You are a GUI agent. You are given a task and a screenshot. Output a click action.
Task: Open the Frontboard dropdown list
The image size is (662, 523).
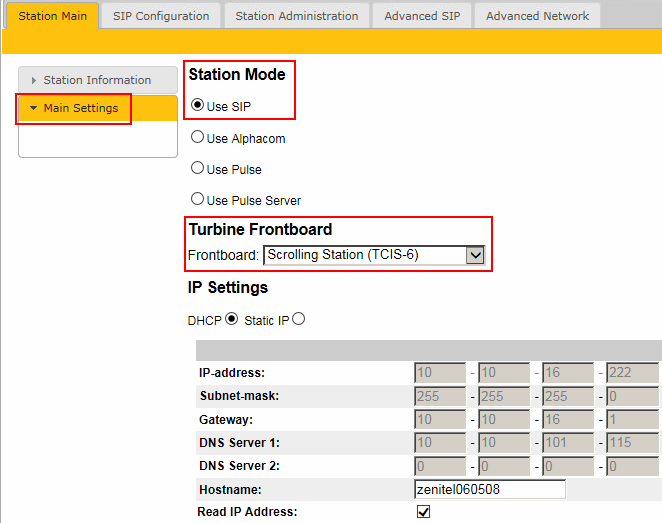475,255
